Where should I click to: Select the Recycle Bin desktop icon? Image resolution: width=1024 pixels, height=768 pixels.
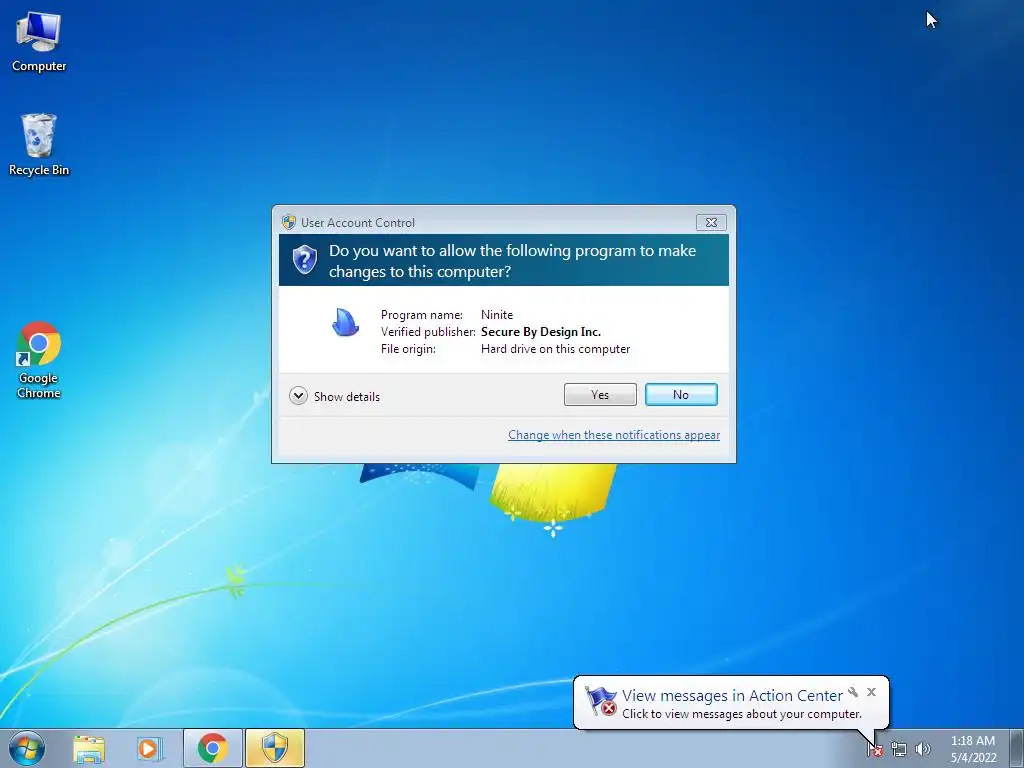pos(39,145)
